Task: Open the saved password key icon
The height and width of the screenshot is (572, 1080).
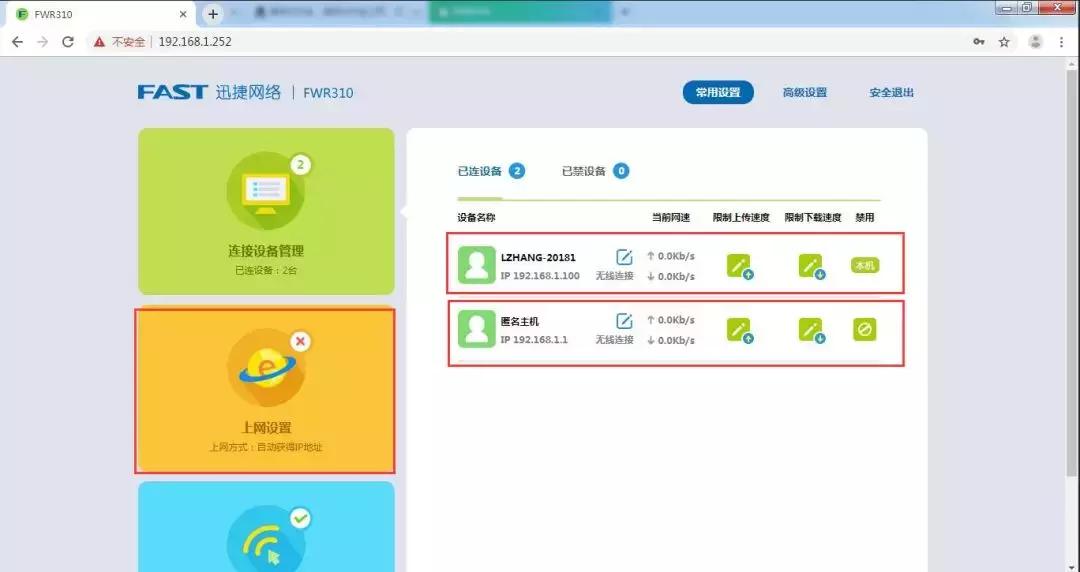Action: pyautogui.click(x=979, y=42)
